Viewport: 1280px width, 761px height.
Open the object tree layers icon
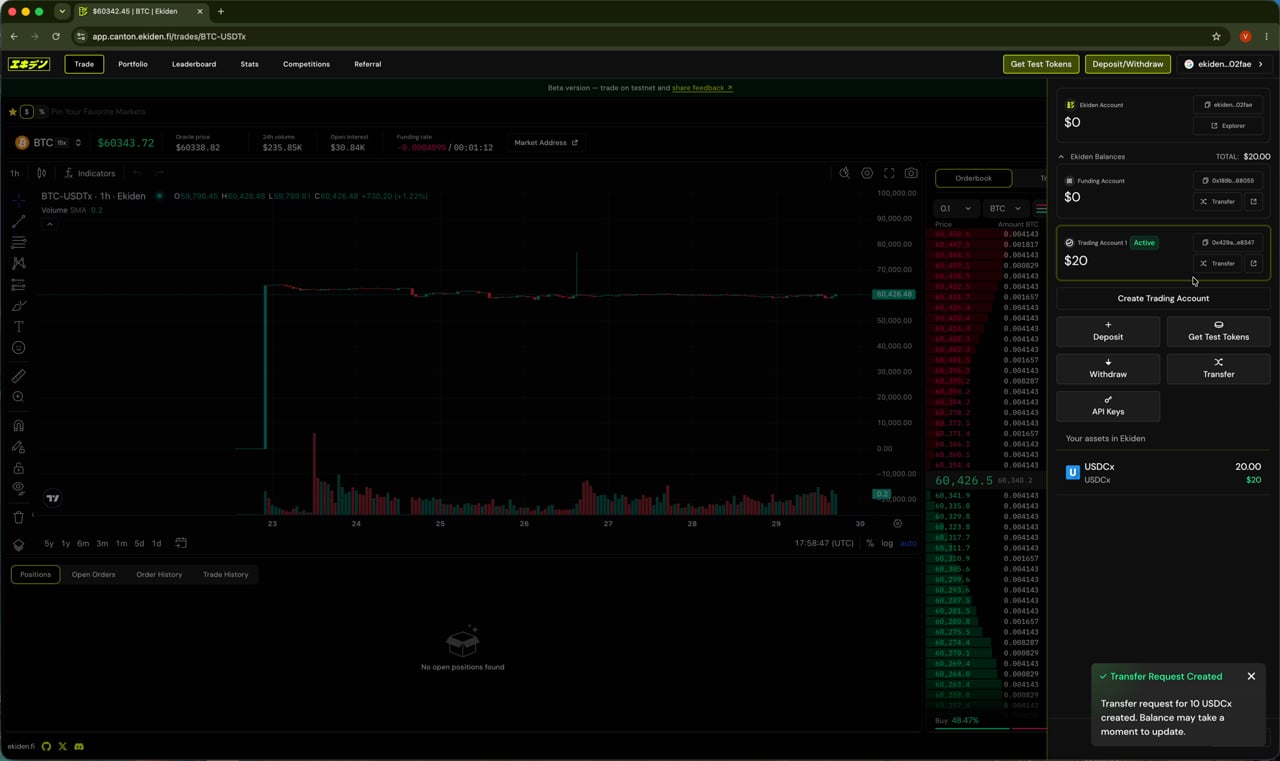point(18,545)
